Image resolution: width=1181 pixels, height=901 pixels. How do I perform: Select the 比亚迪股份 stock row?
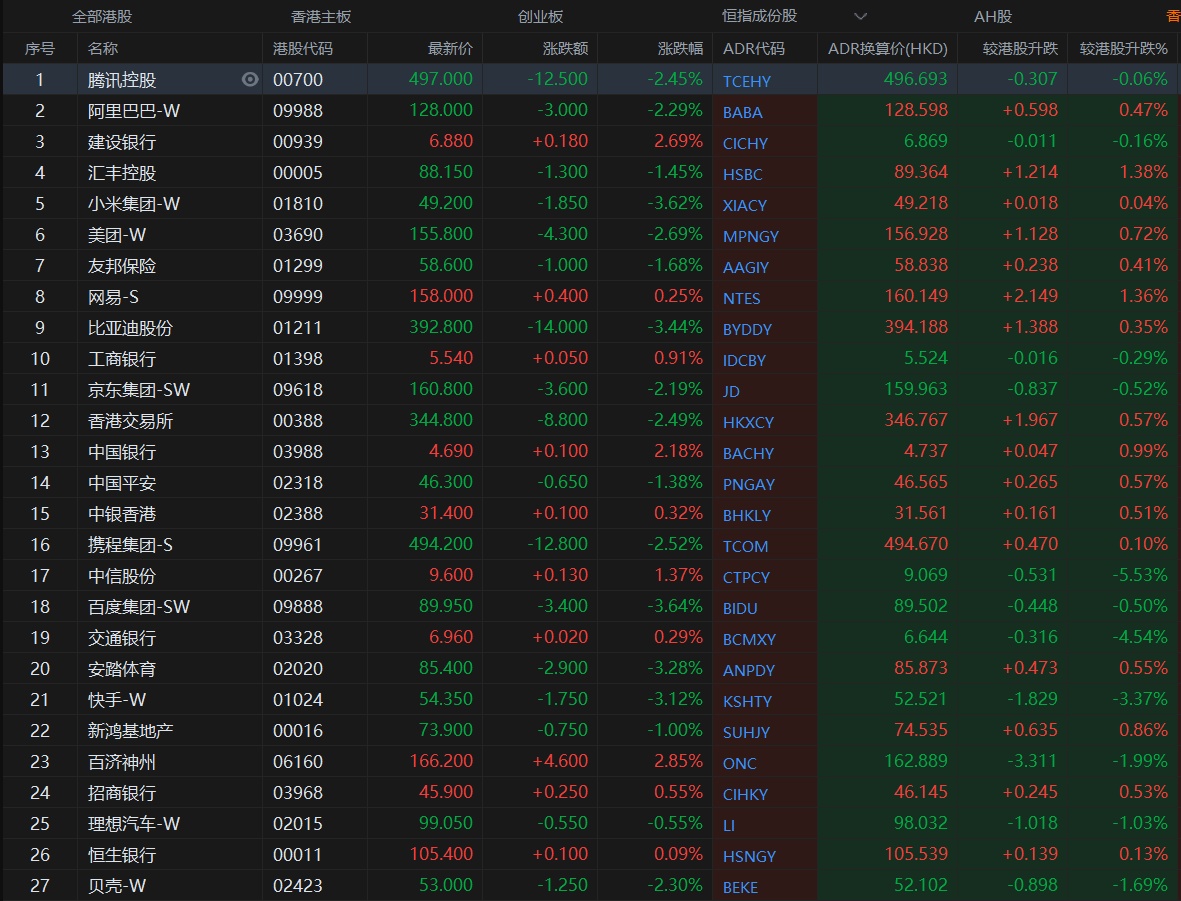tap(130, 328)
